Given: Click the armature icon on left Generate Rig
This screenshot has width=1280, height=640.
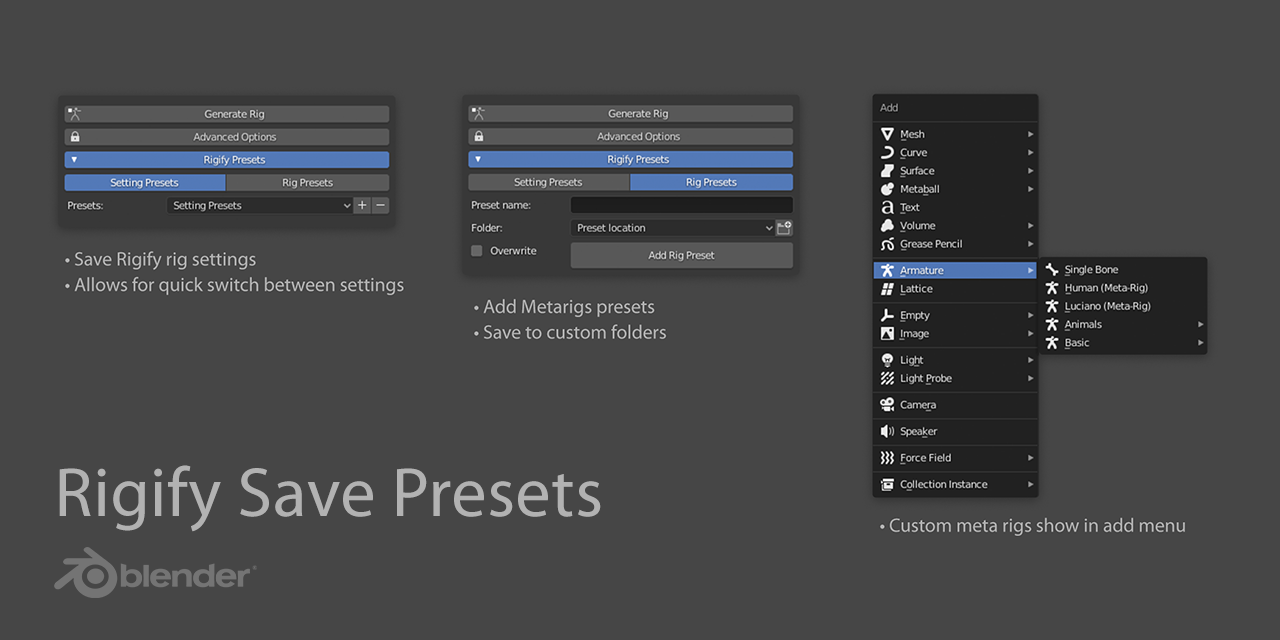Looking at the screenshot, I should click(x=74, y=114).
